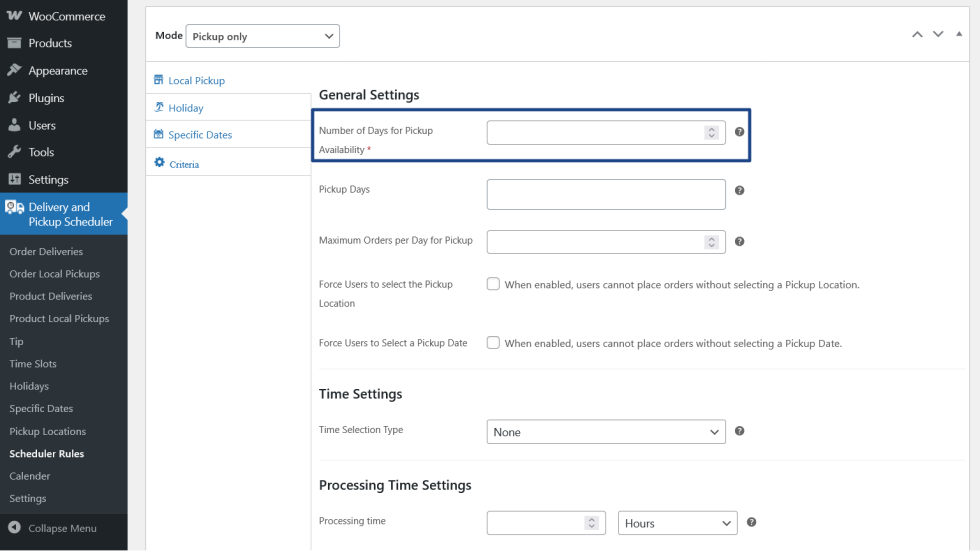Click help icon beside Time Selection Type
This screenshot has width=980, height=551.
coord(740,431)
